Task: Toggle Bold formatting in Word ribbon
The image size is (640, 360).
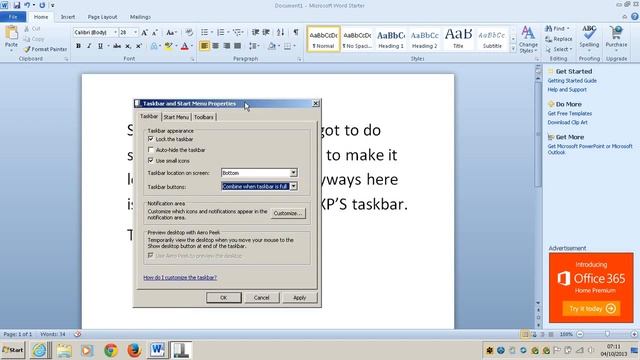Action: tap(78, 46)
